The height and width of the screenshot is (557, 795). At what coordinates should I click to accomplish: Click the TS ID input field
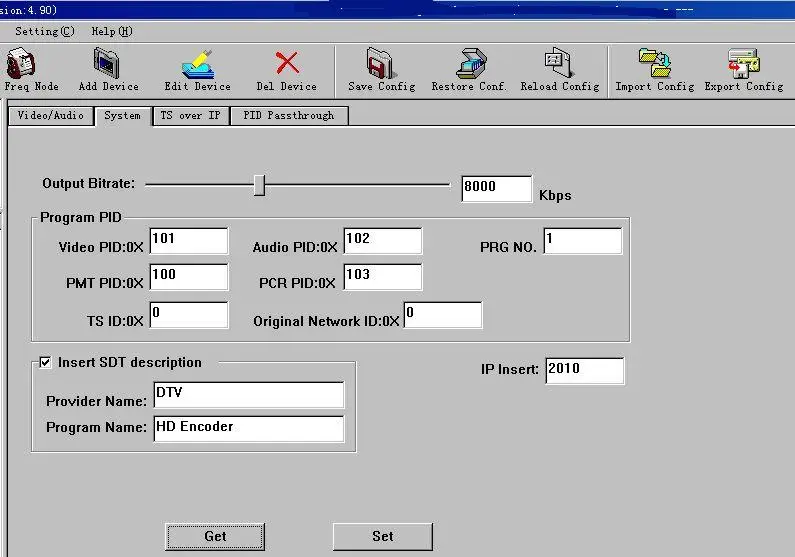[x=189, y=315]
